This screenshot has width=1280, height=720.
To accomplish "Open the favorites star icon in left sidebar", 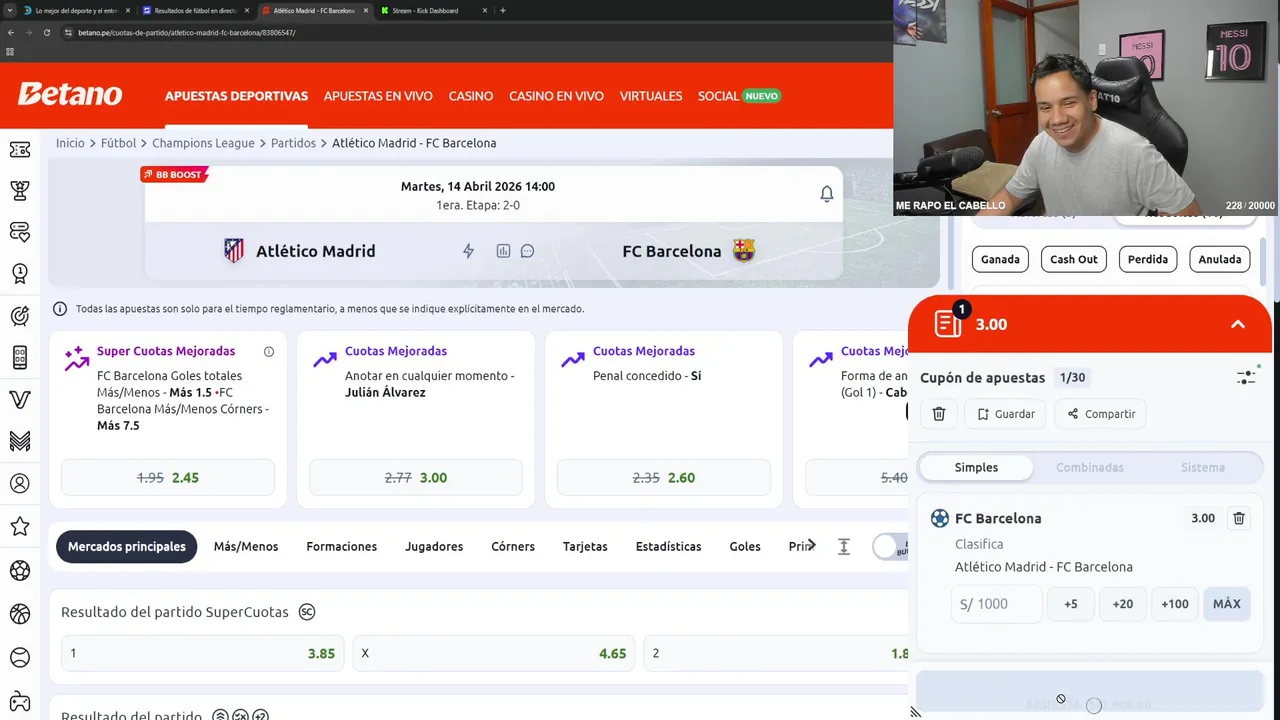I will [x=20, y=526].
